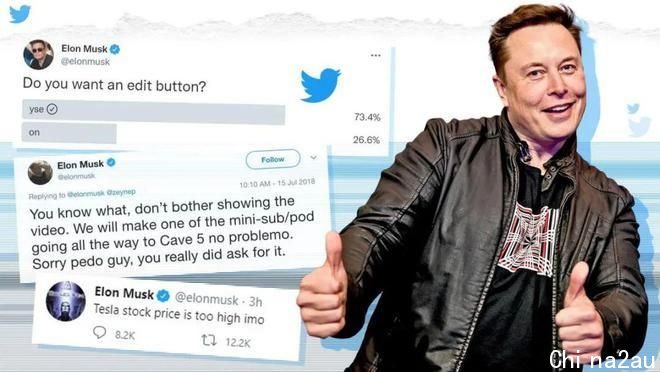Click the 73.4% poll result bar
Viewport: 660px width, 372px height.
154,112
